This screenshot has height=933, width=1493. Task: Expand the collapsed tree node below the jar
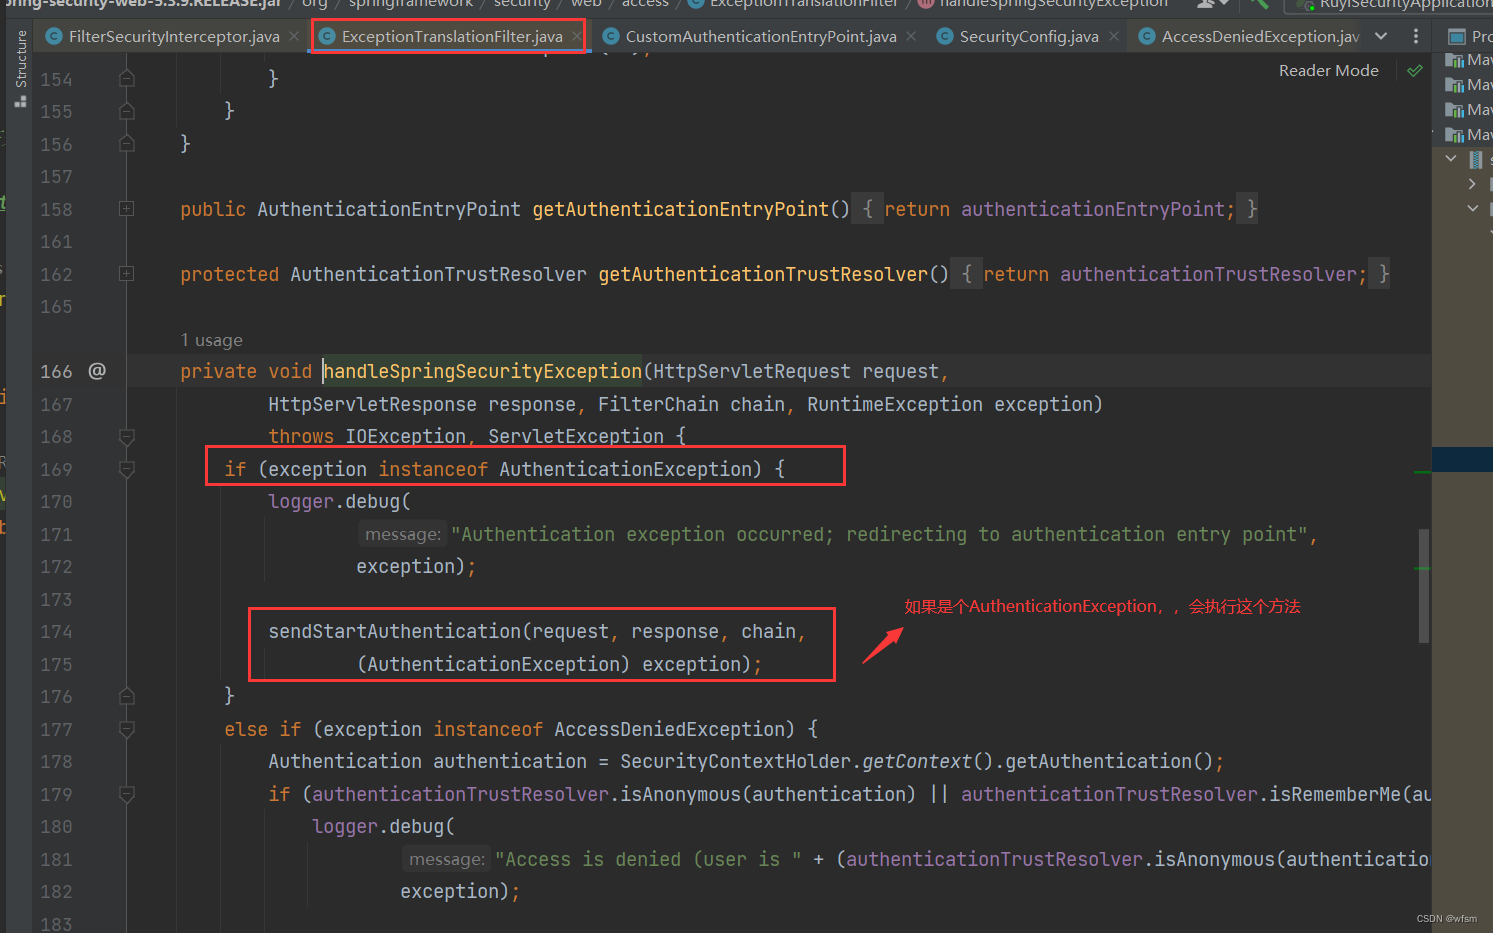click(1472, 183)
